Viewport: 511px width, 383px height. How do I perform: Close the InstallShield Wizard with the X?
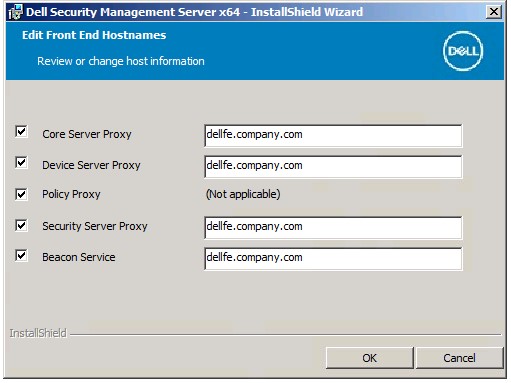click(x=493, y=12)
